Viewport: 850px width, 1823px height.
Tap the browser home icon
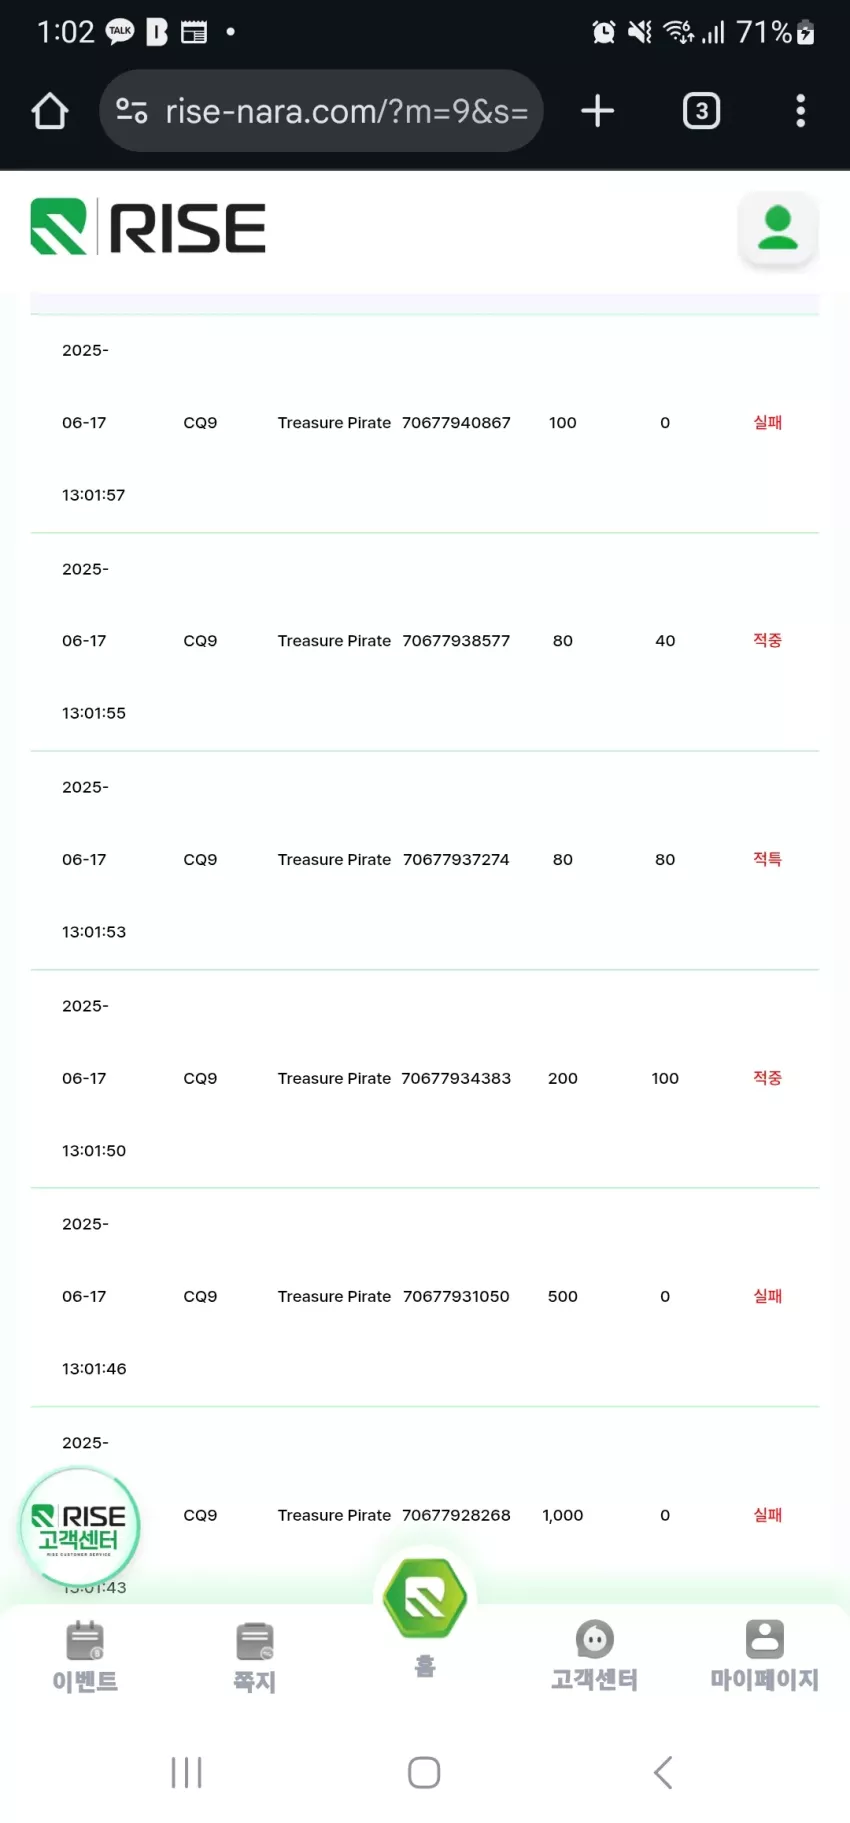tap(50, 111)
